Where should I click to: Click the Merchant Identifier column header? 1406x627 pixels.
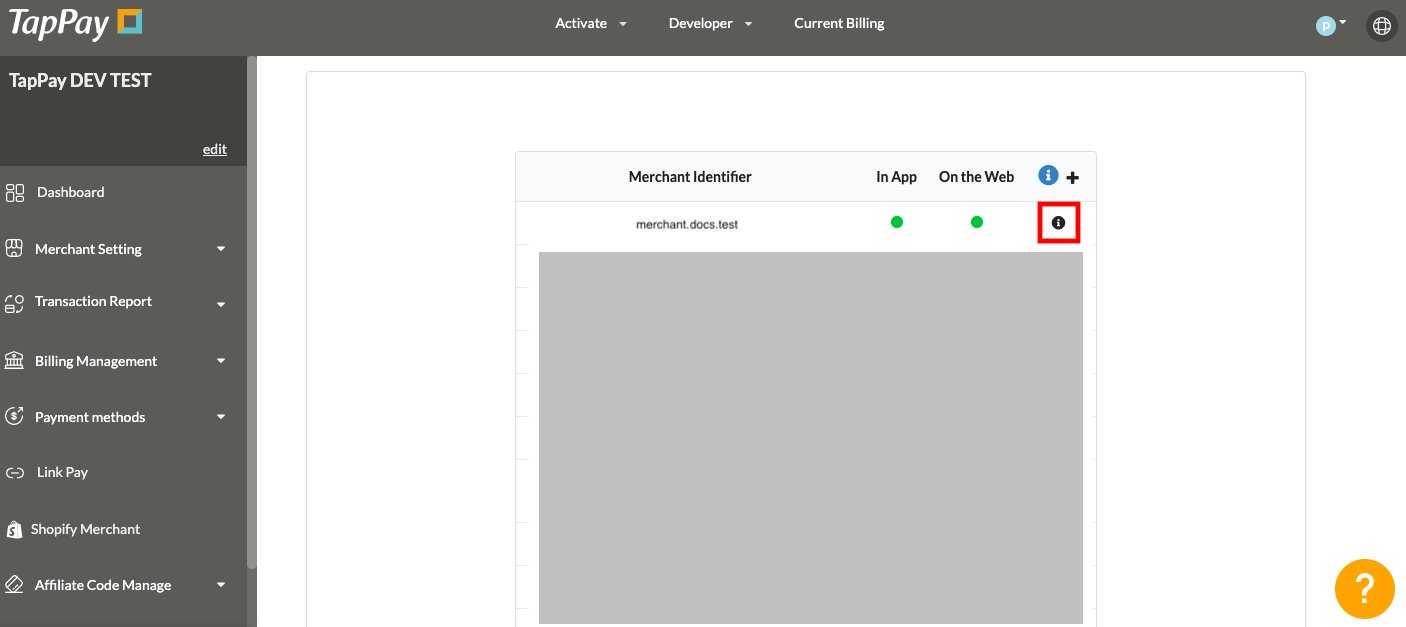(x=690, y=177)
